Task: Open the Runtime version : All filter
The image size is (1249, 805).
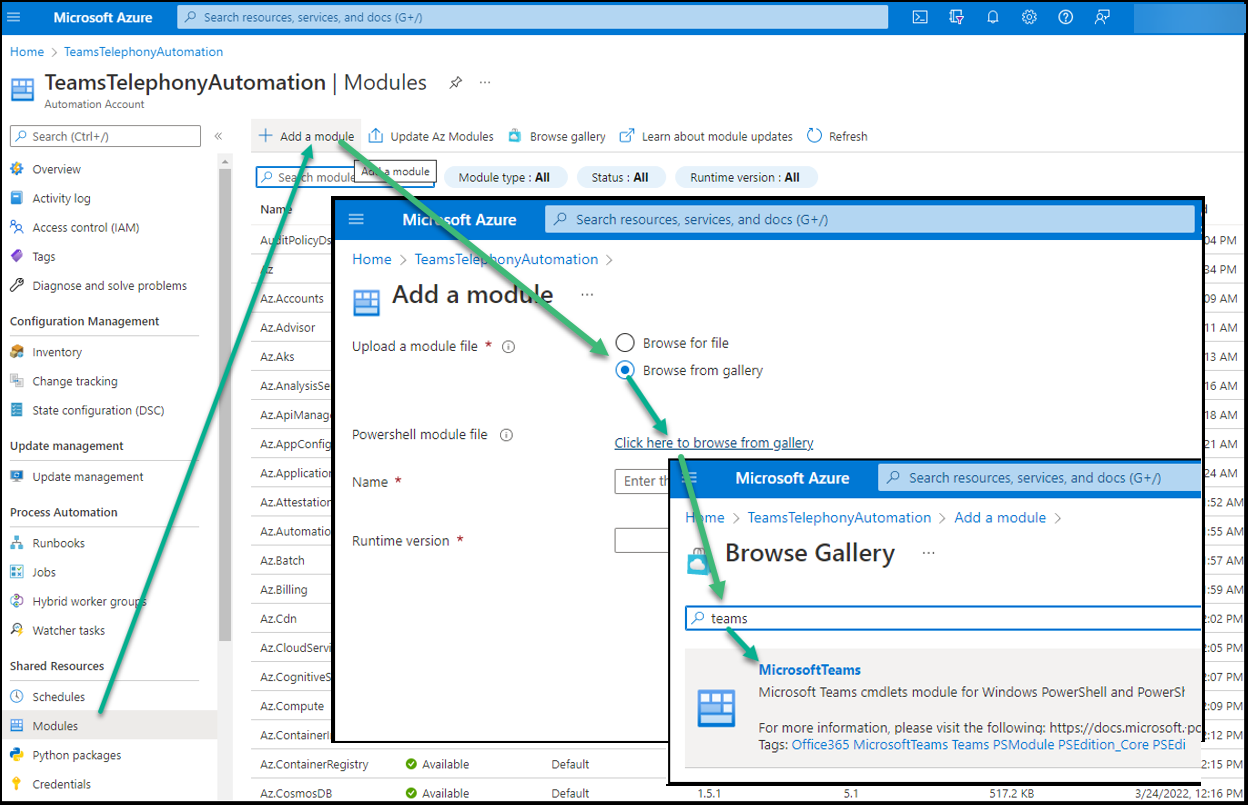Action: point(747,177)
